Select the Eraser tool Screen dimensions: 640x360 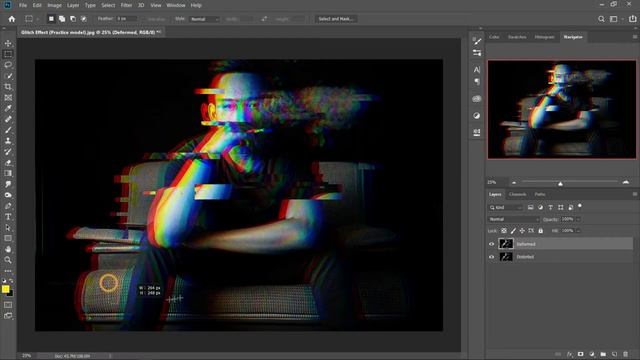pos(8,162)
